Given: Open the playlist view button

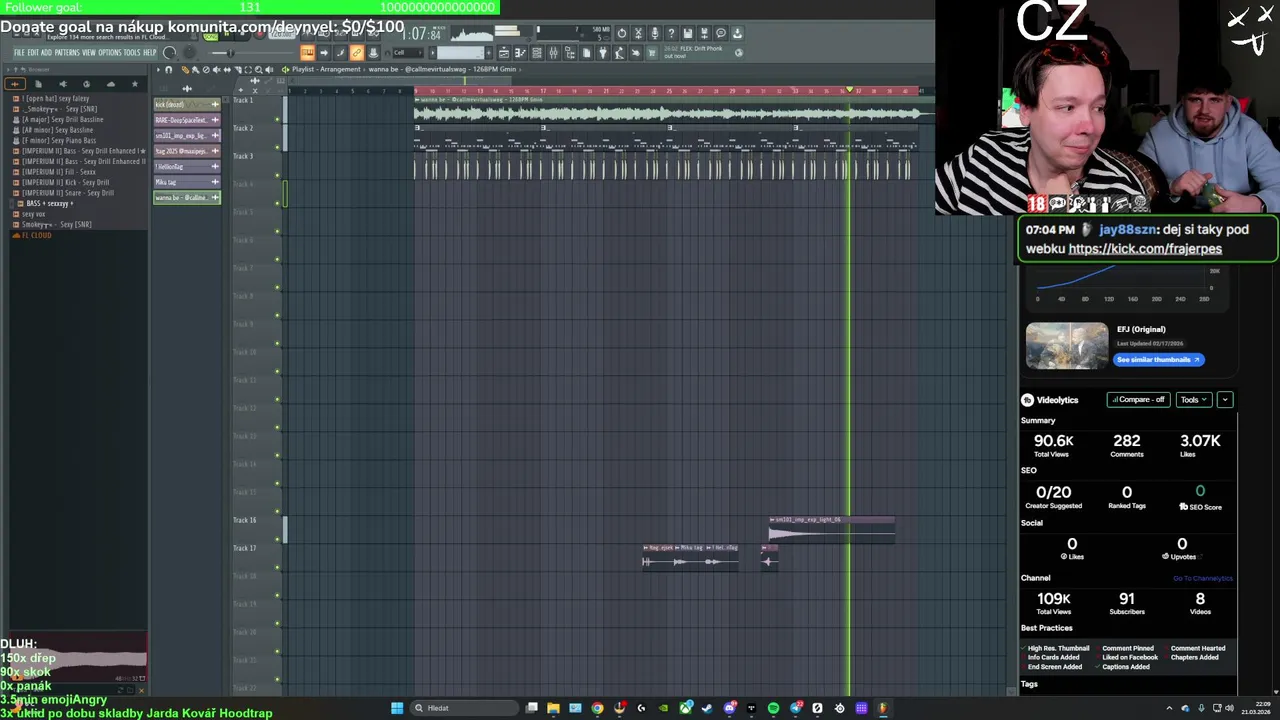Looking at the screenshot, I should tap(503, 53).
